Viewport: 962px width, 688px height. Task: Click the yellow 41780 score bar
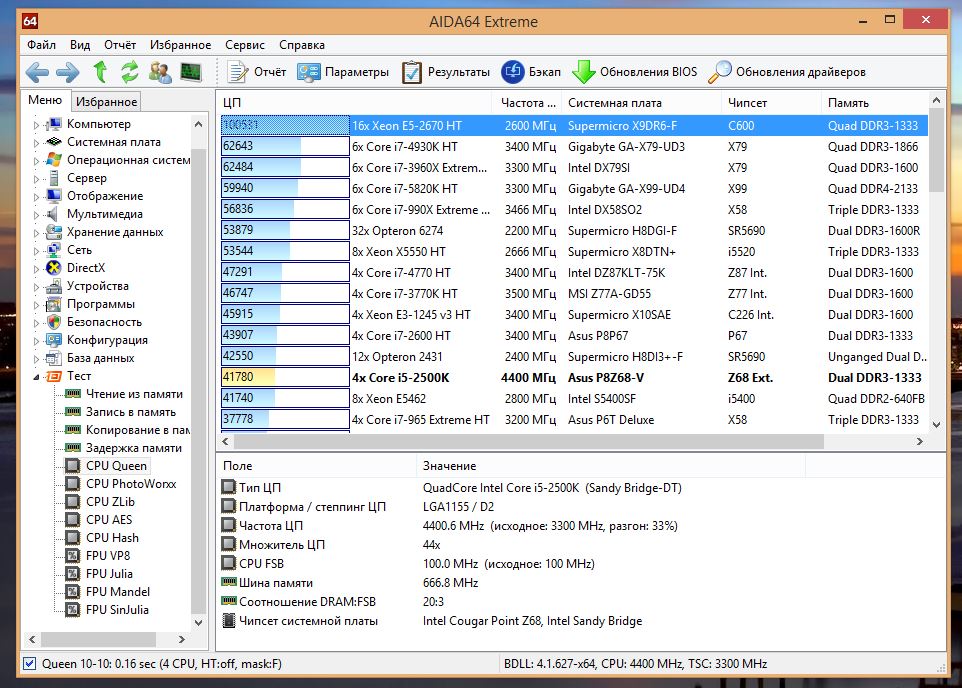click(285, 377)
